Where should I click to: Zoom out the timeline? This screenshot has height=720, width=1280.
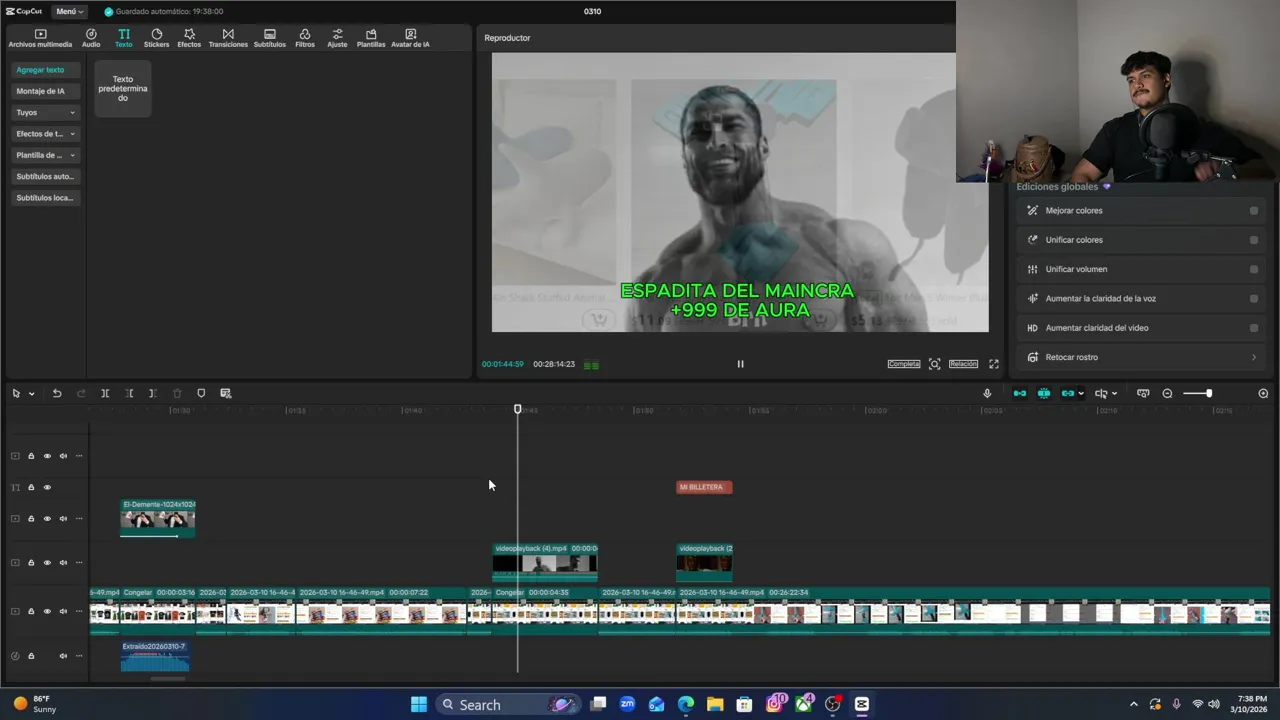[1167, 394]
